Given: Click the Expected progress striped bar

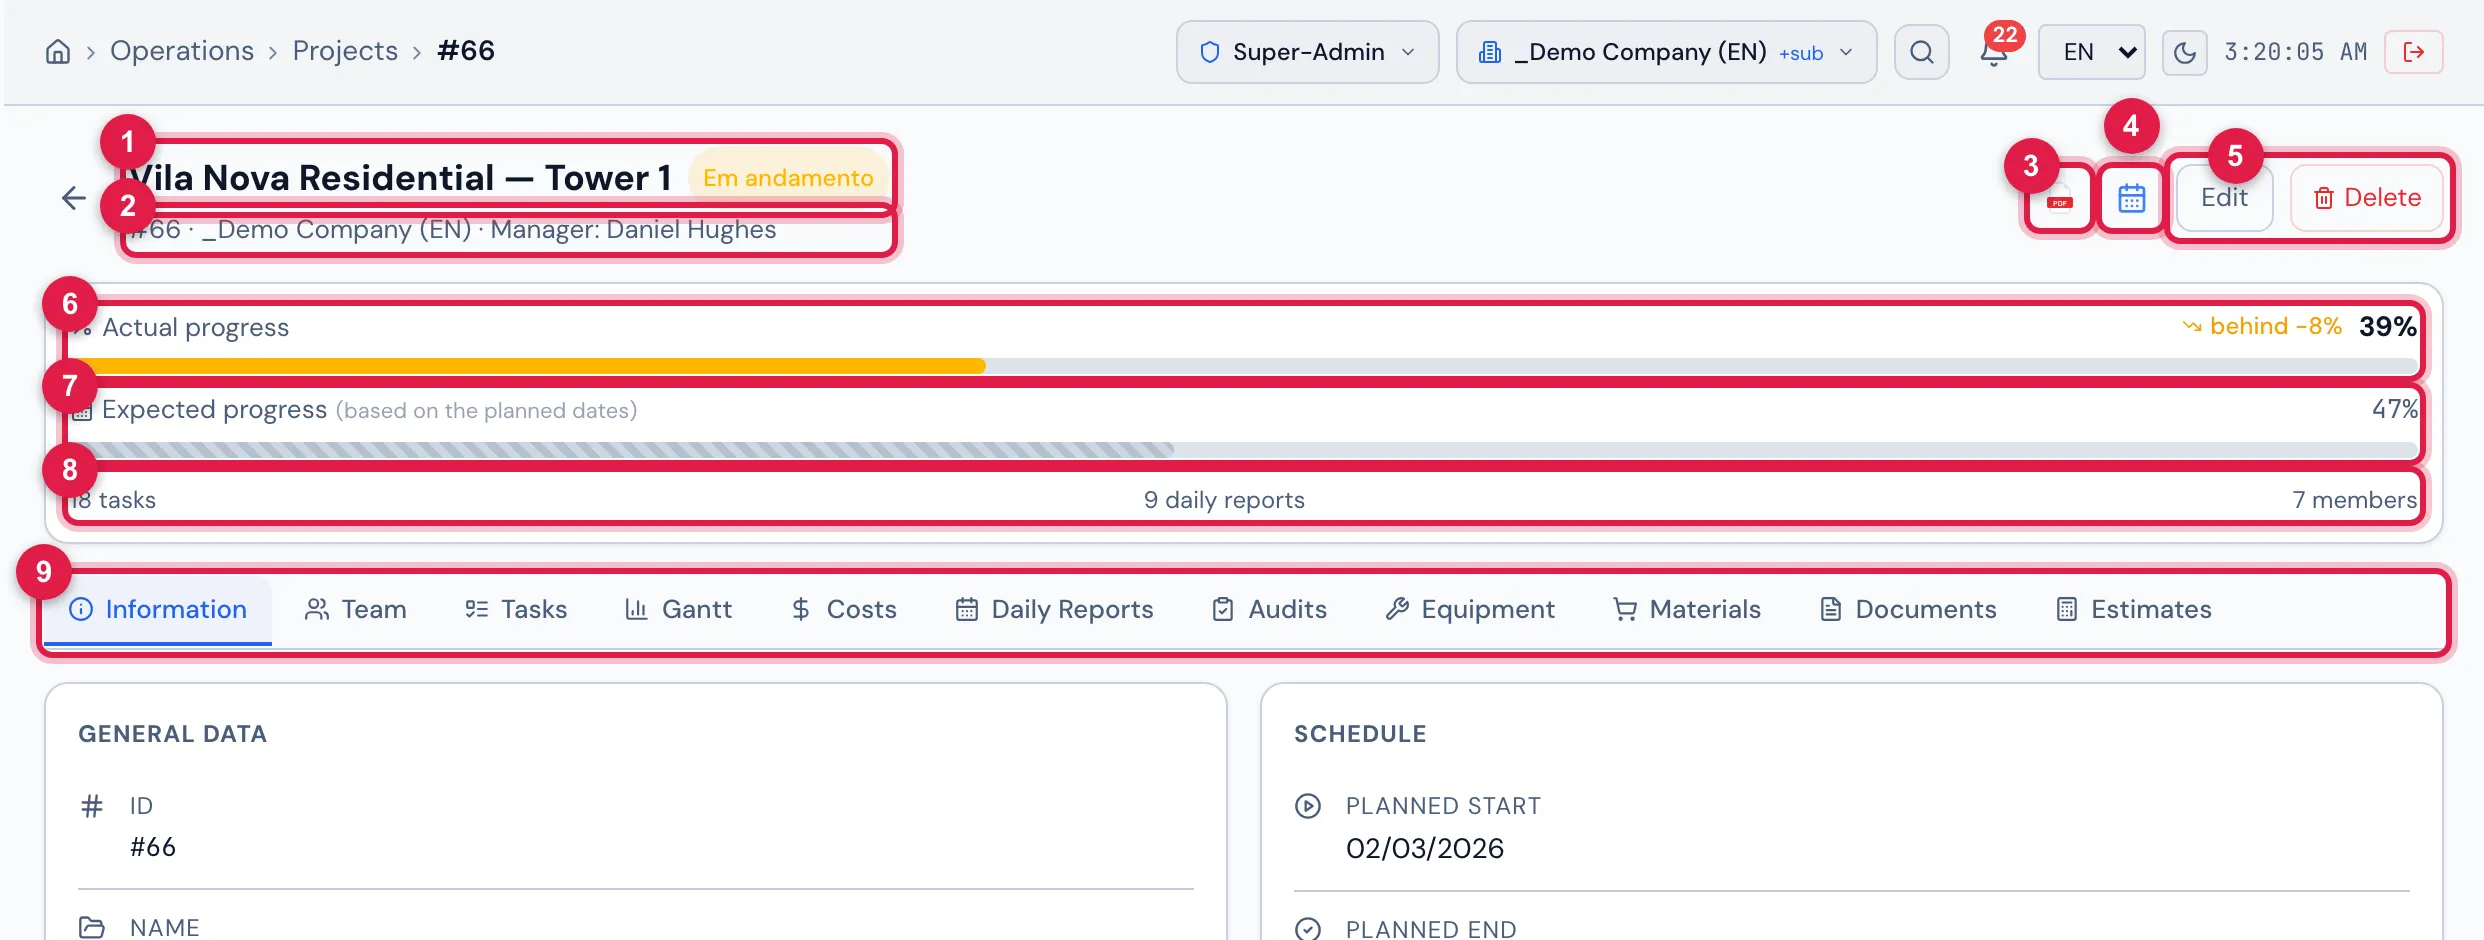Looking at the screenshot, I should [x=1244, y=450].
